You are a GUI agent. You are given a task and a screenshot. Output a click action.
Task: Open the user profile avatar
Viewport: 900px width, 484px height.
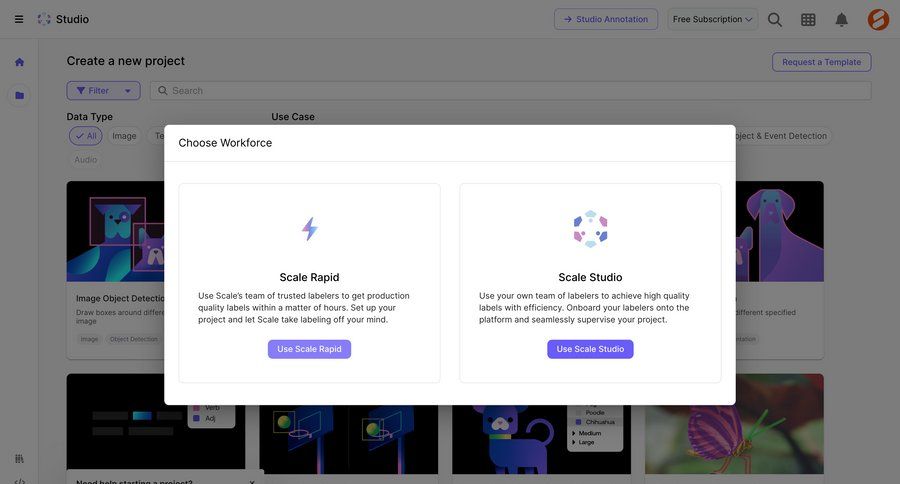[x=878, y=20]
